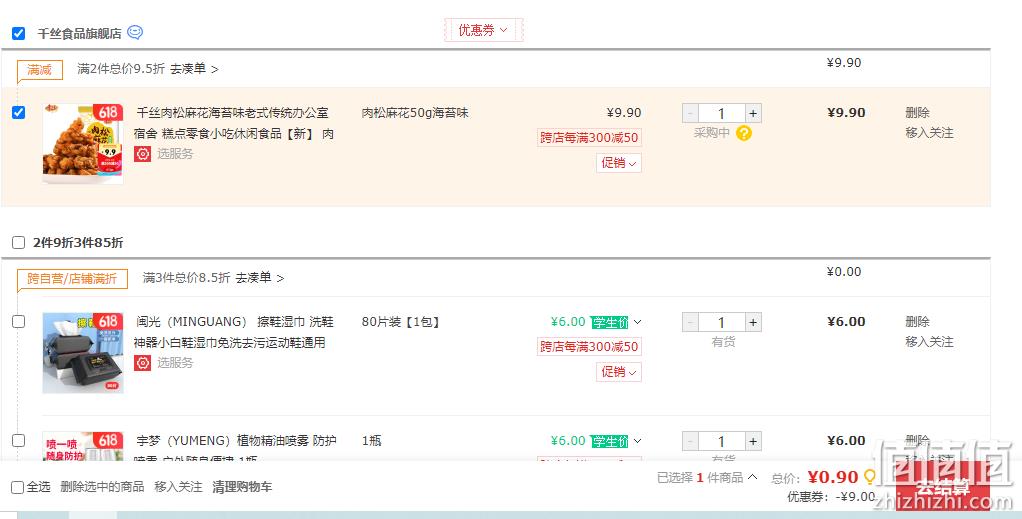Check the 闽光 擦鞋湿巾 item checkbox
Viewport: 1022px width, 519px height.
click(18, 321)
